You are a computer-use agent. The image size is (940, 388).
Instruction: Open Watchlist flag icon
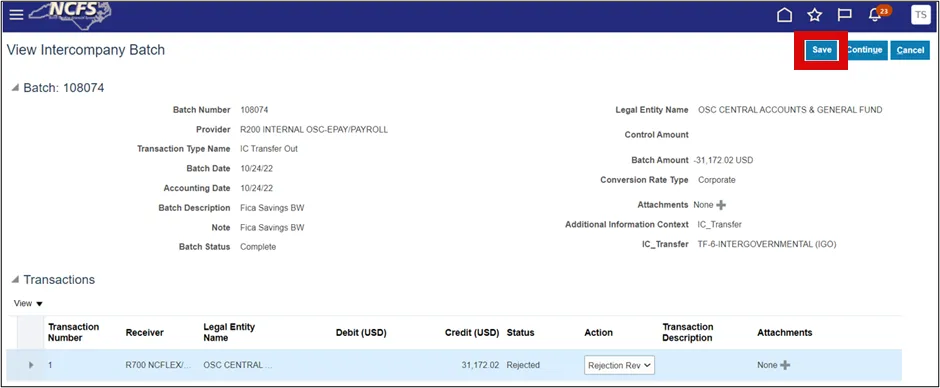(844, 15)
